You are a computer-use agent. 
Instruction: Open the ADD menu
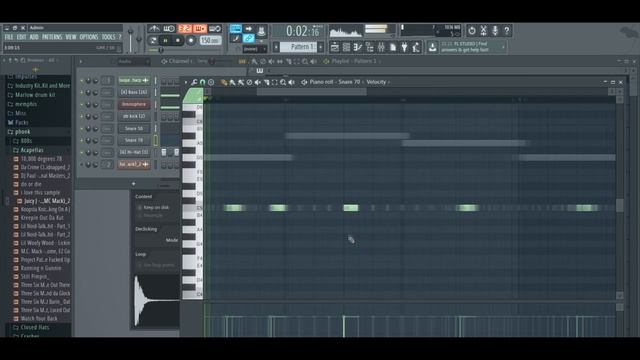[x=34, y=37]
